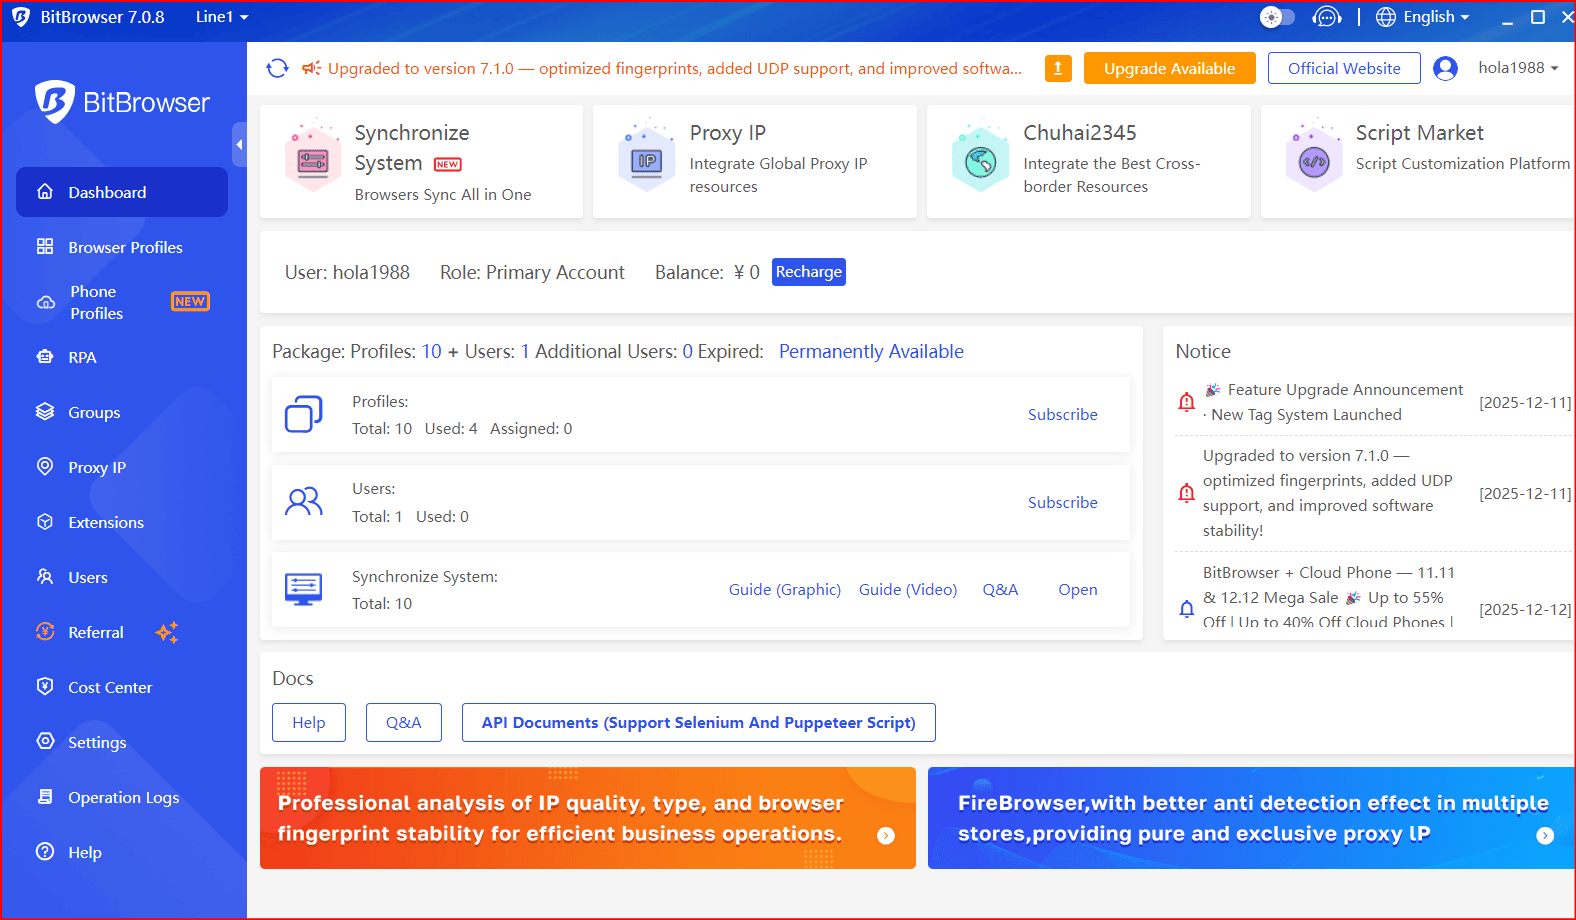Open the customer support chat icon
The width and height of the screenshot is (1576, 920).
(1326, 17)
